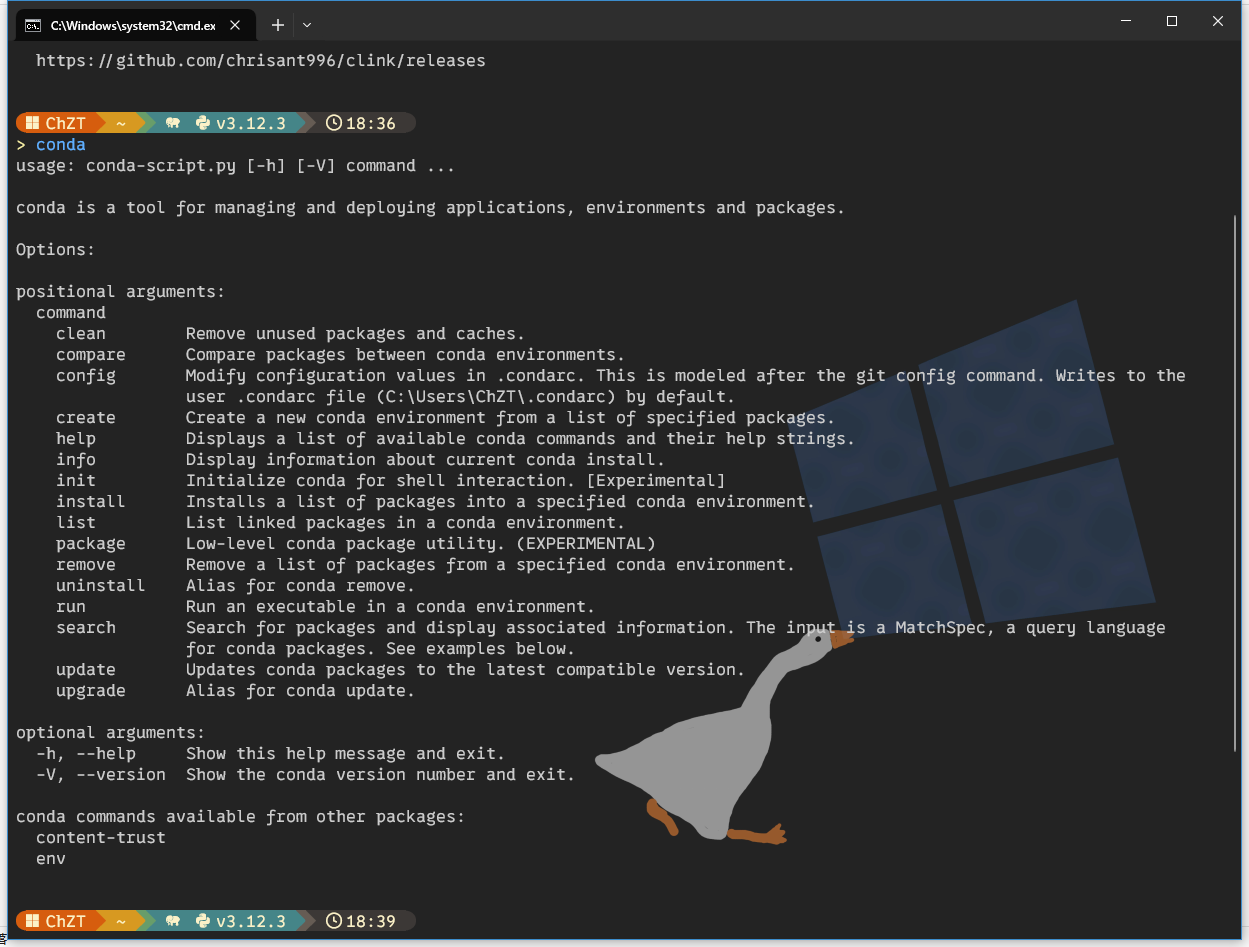The height and width of the screenshot is (947, 1249).
Task: Click the tilde home segment in the 18:36 prompt
Action: (x=121, y=123)
